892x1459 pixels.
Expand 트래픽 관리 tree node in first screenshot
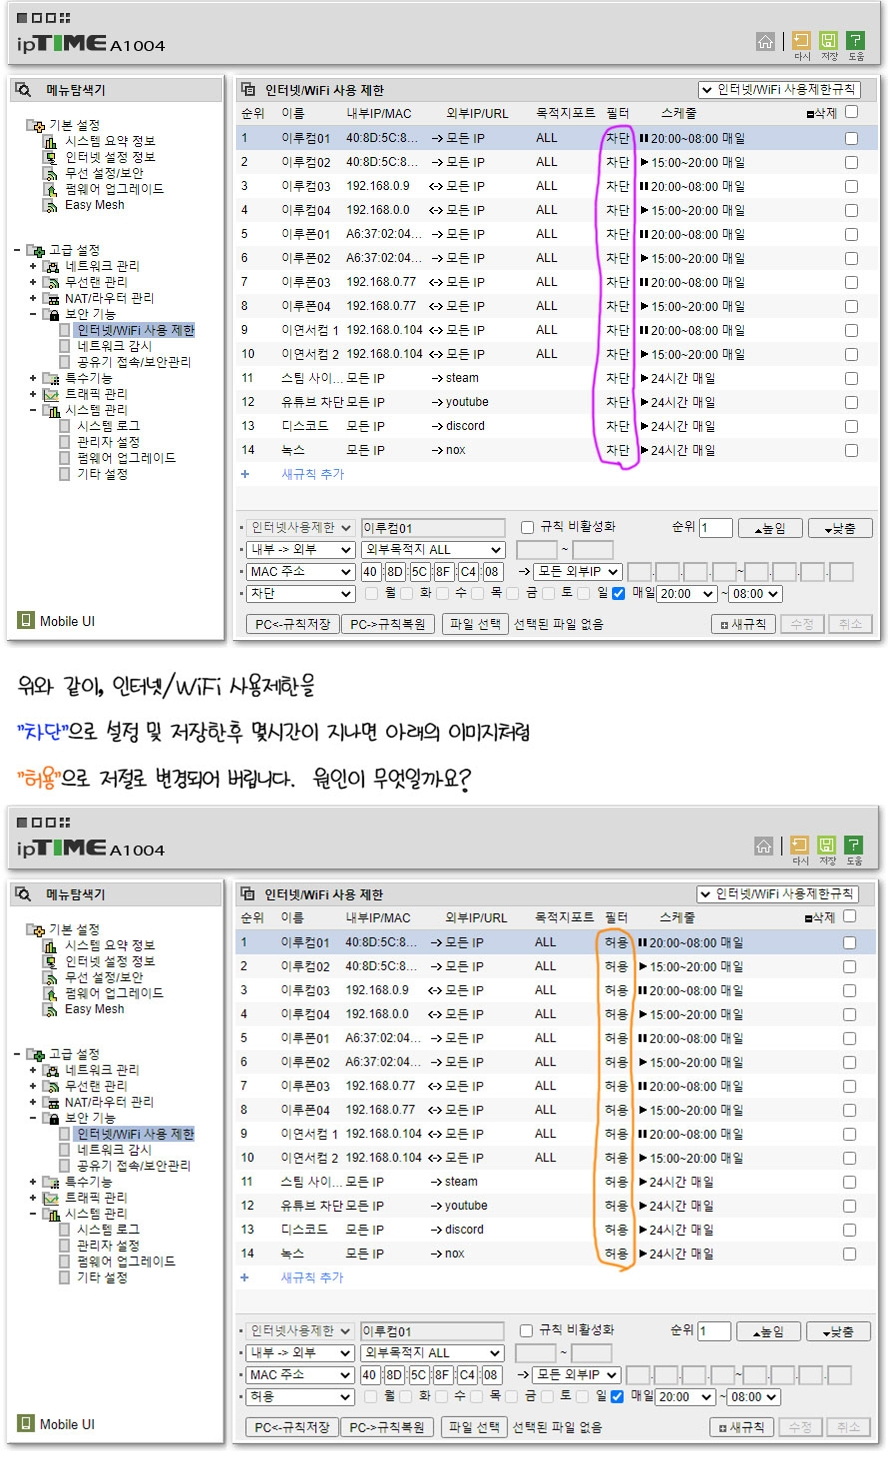[33, 394]
